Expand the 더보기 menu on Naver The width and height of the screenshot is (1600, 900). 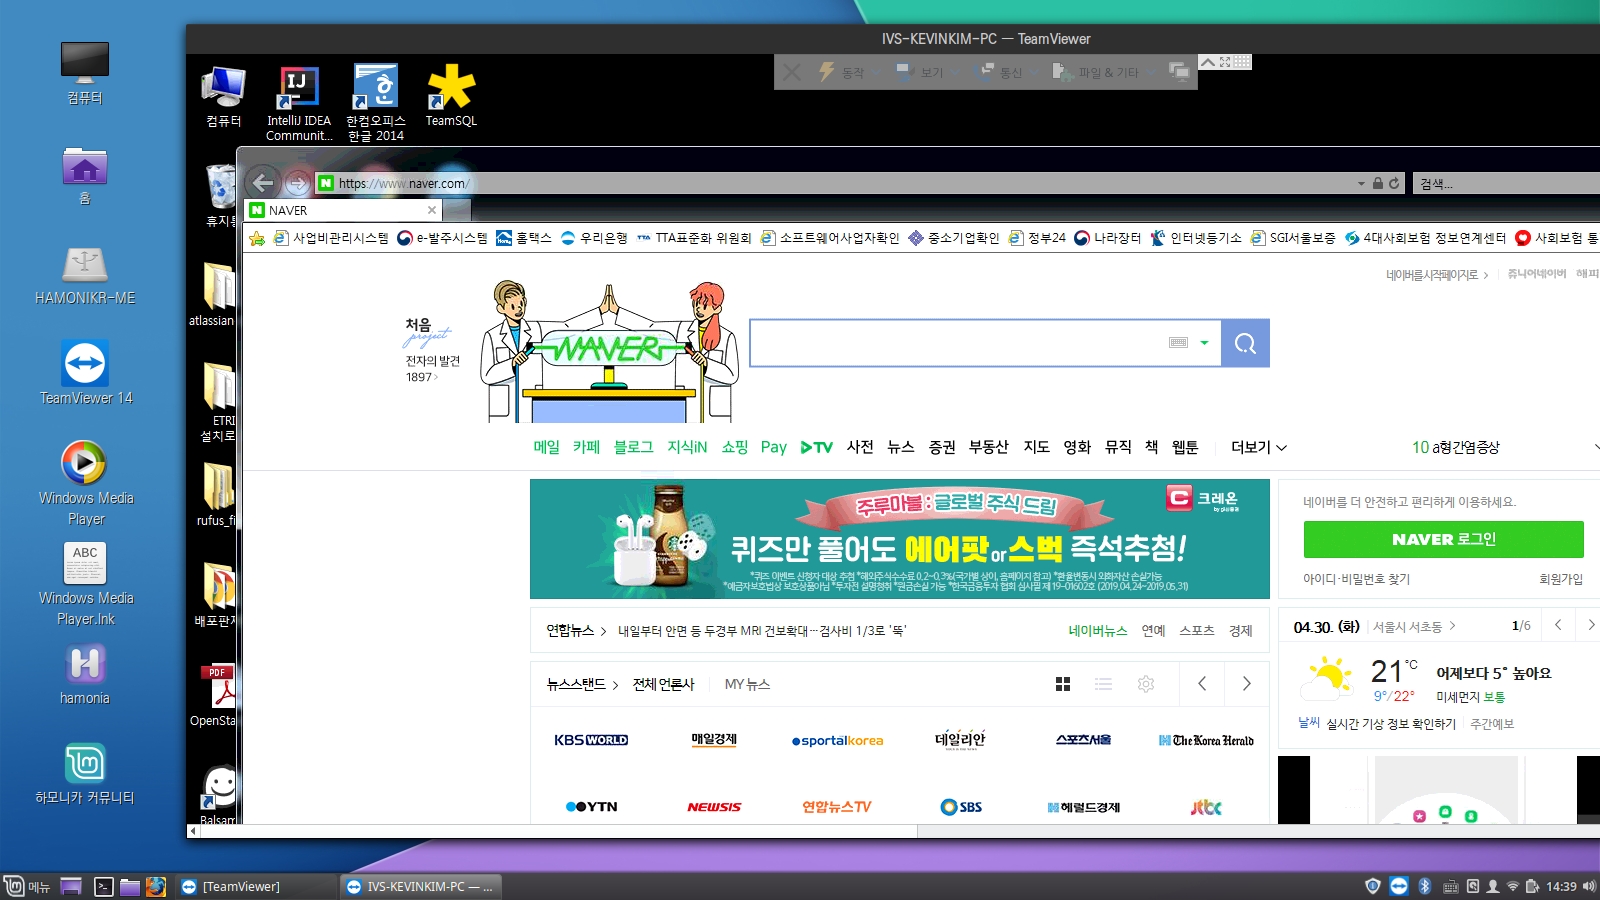tap(1258, 447)
